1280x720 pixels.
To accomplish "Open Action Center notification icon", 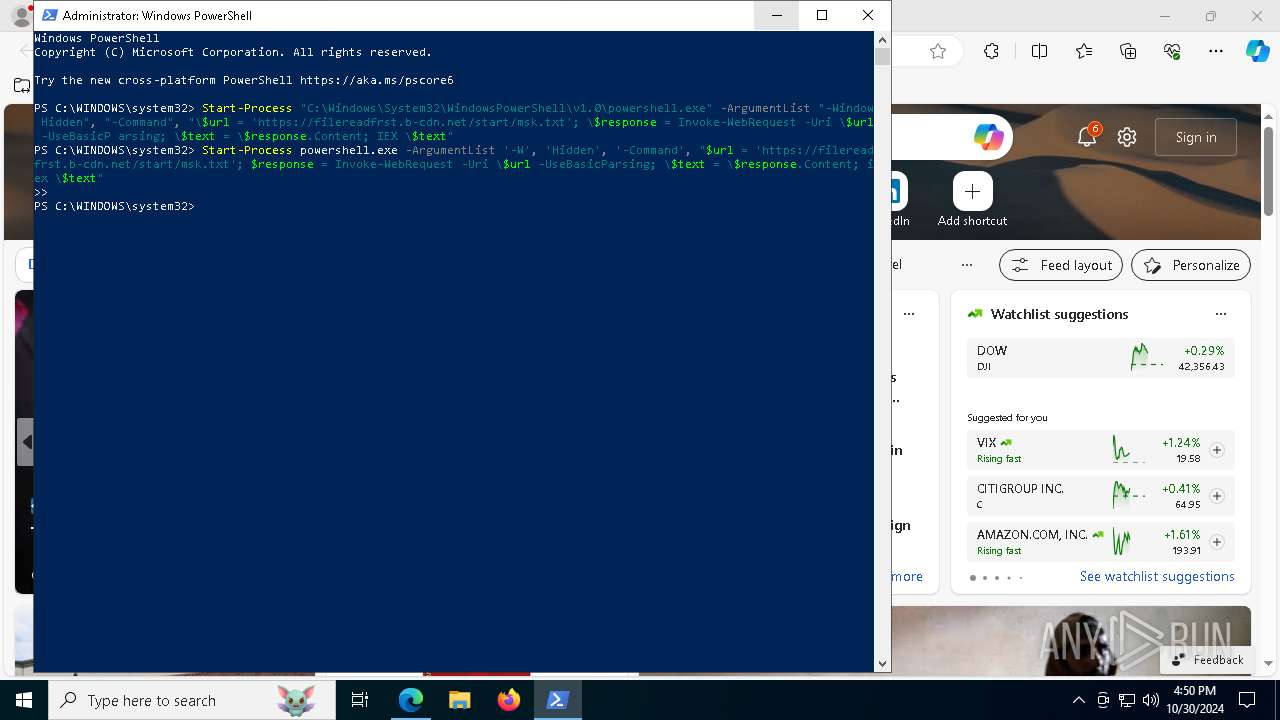I will 1247,700.
